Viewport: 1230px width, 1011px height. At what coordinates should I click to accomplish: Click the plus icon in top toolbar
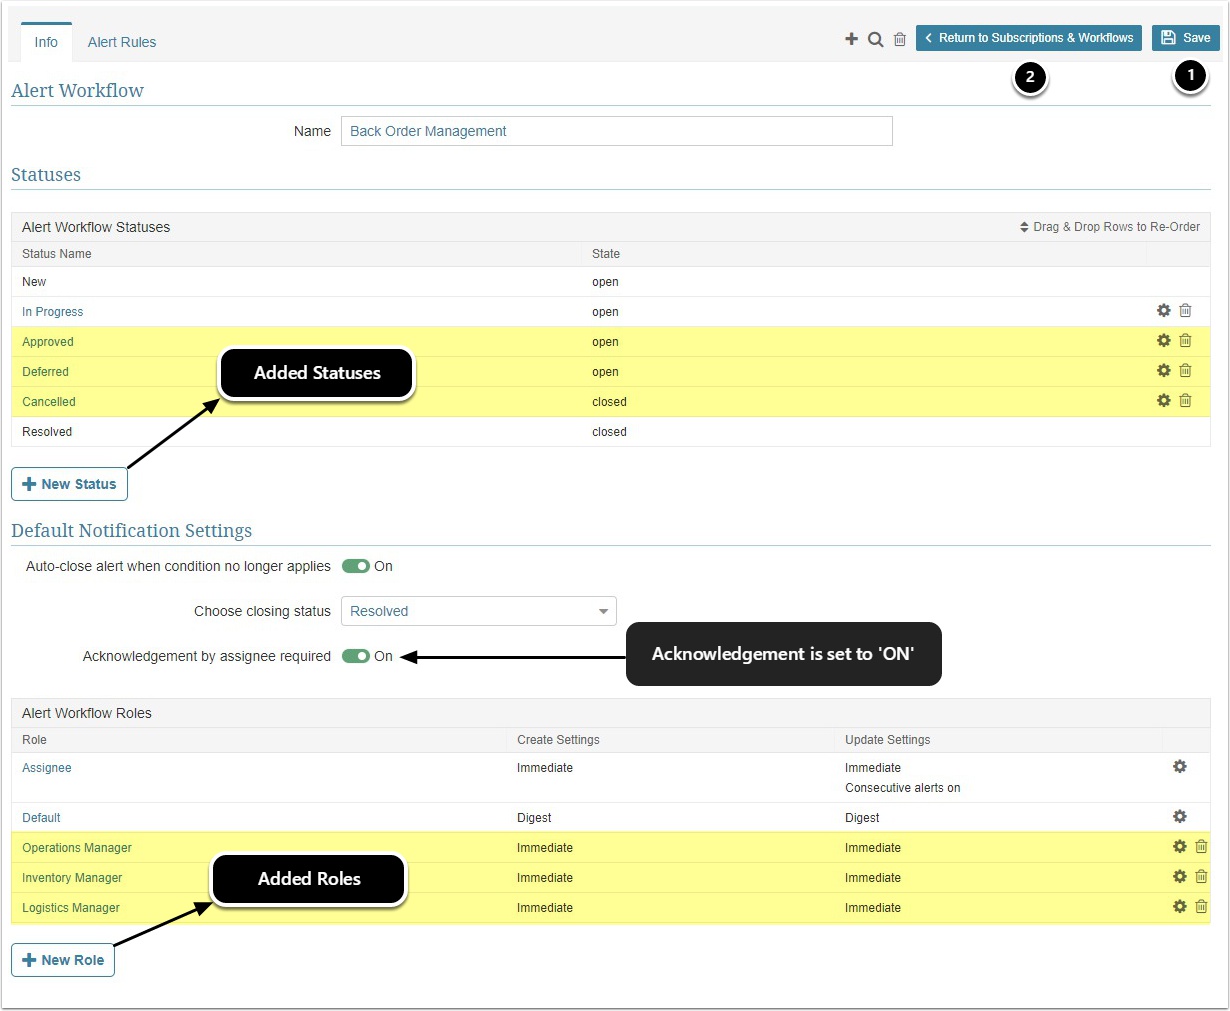click(851, 39)
